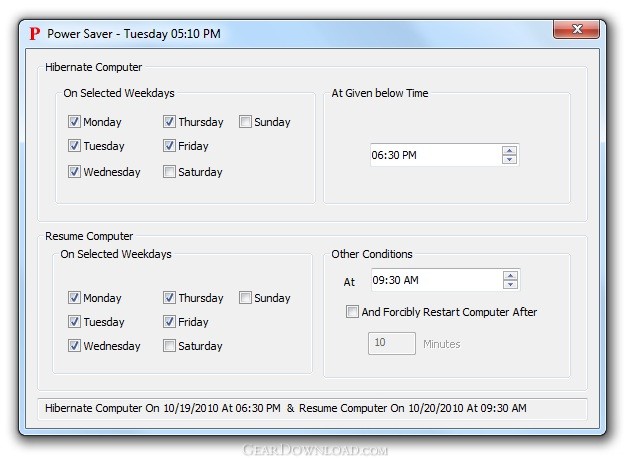Image resolution: width=630 pixels, height=458 pixels.
Task: Enable Saturday in Hibernate weekdays
Action: (170, 172)
